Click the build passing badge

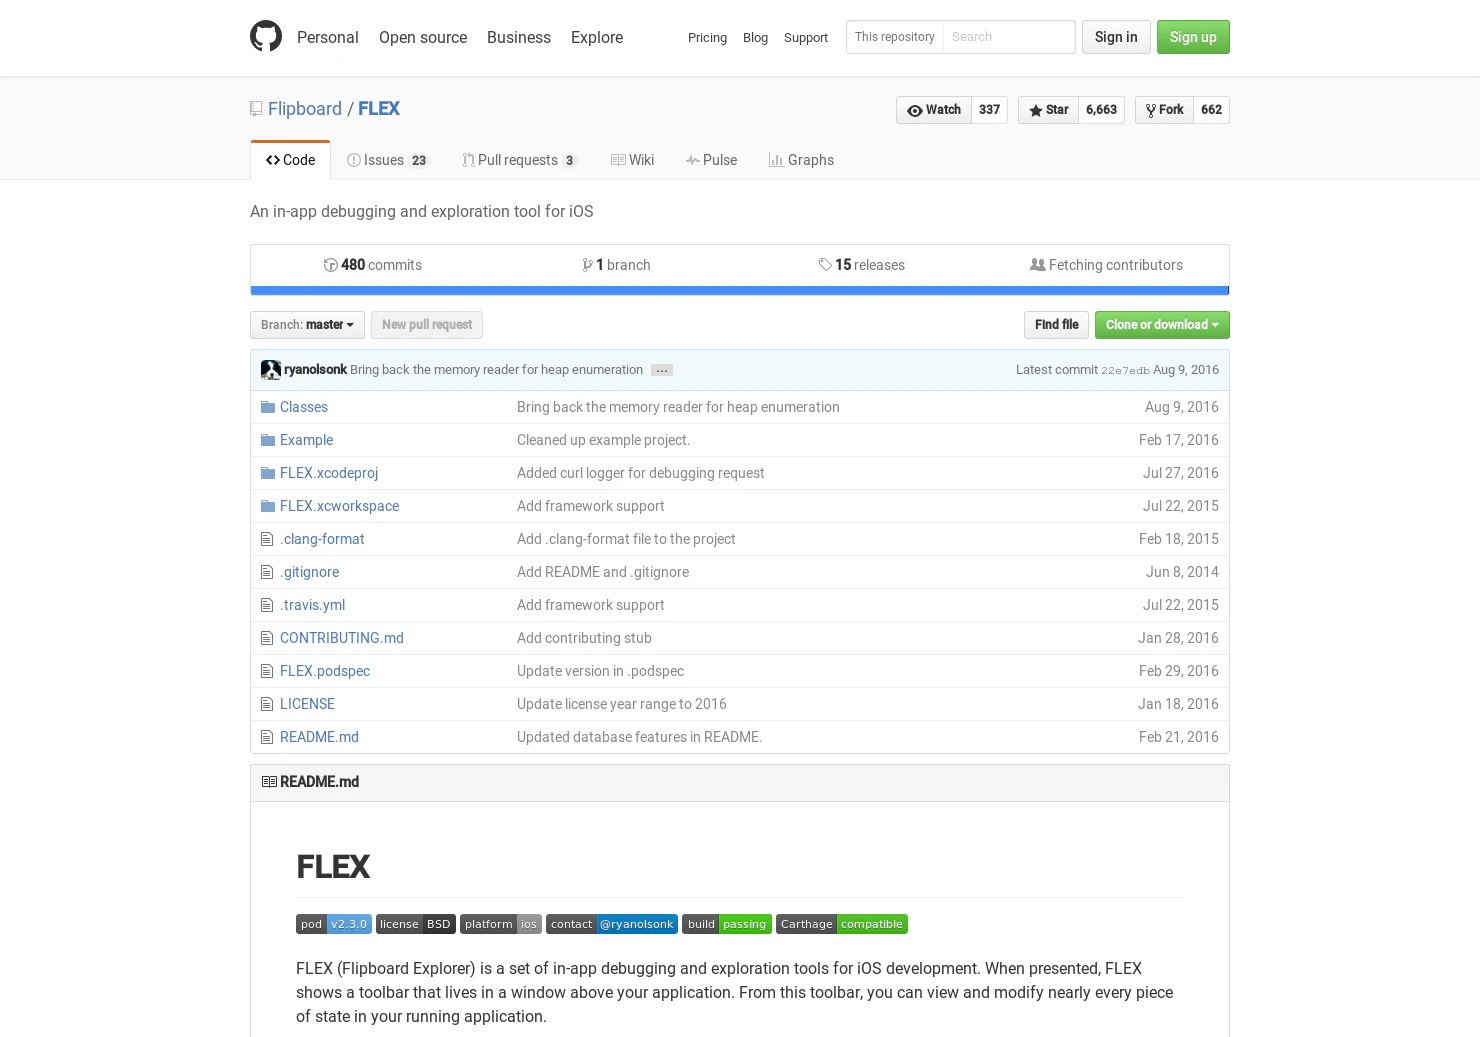[727, 924]
